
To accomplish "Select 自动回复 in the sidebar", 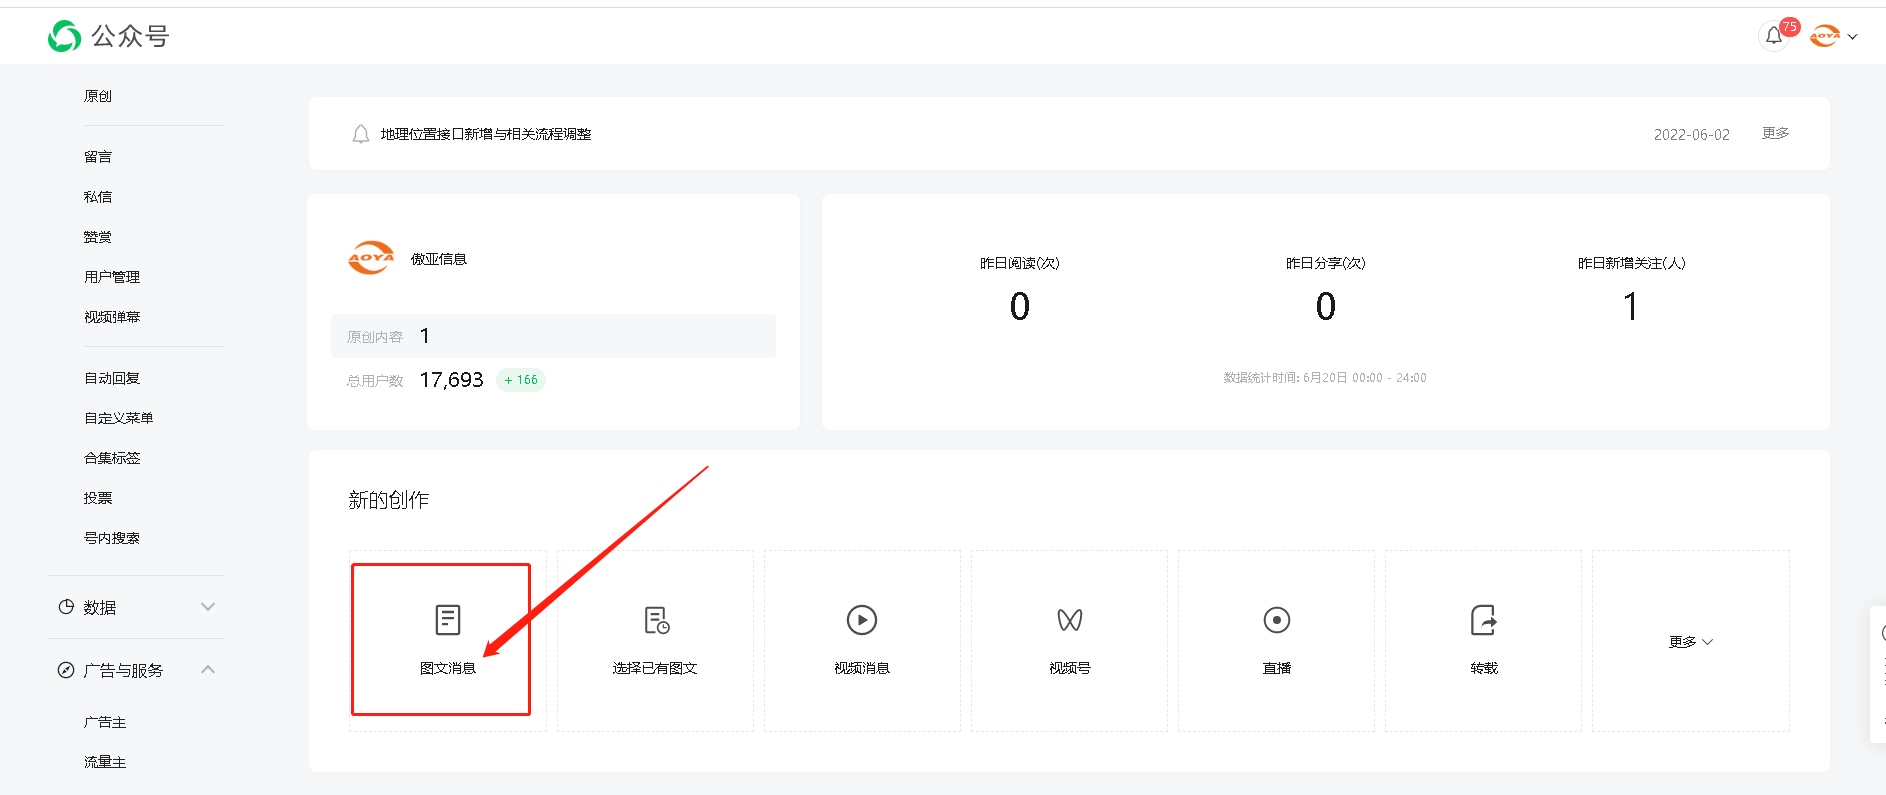I will coord(112,378).
